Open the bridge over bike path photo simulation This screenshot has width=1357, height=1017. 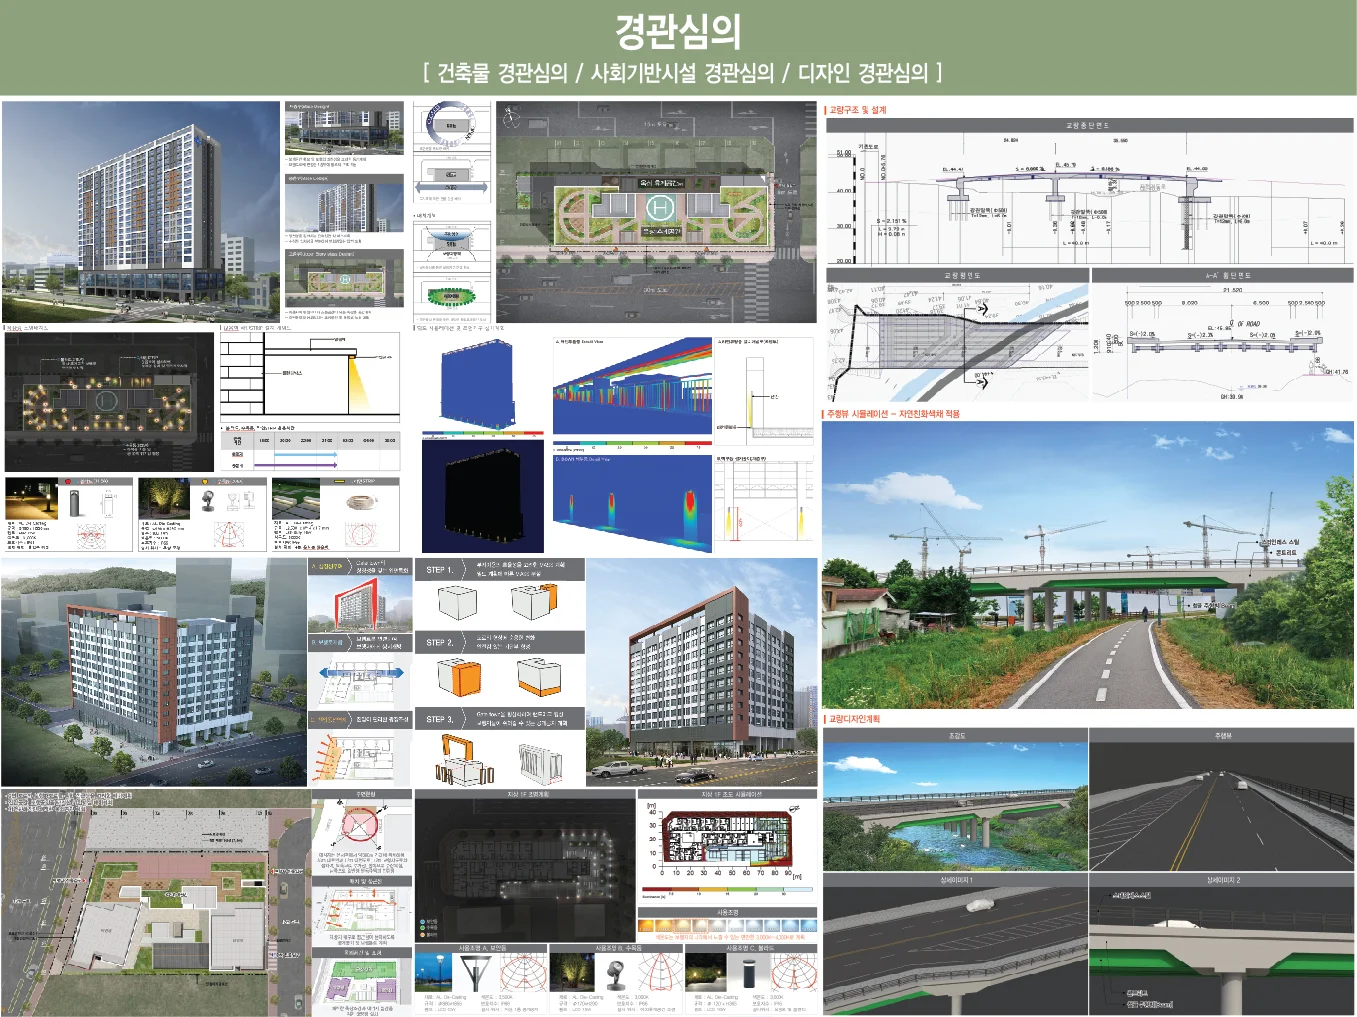tap(1088, 565)
